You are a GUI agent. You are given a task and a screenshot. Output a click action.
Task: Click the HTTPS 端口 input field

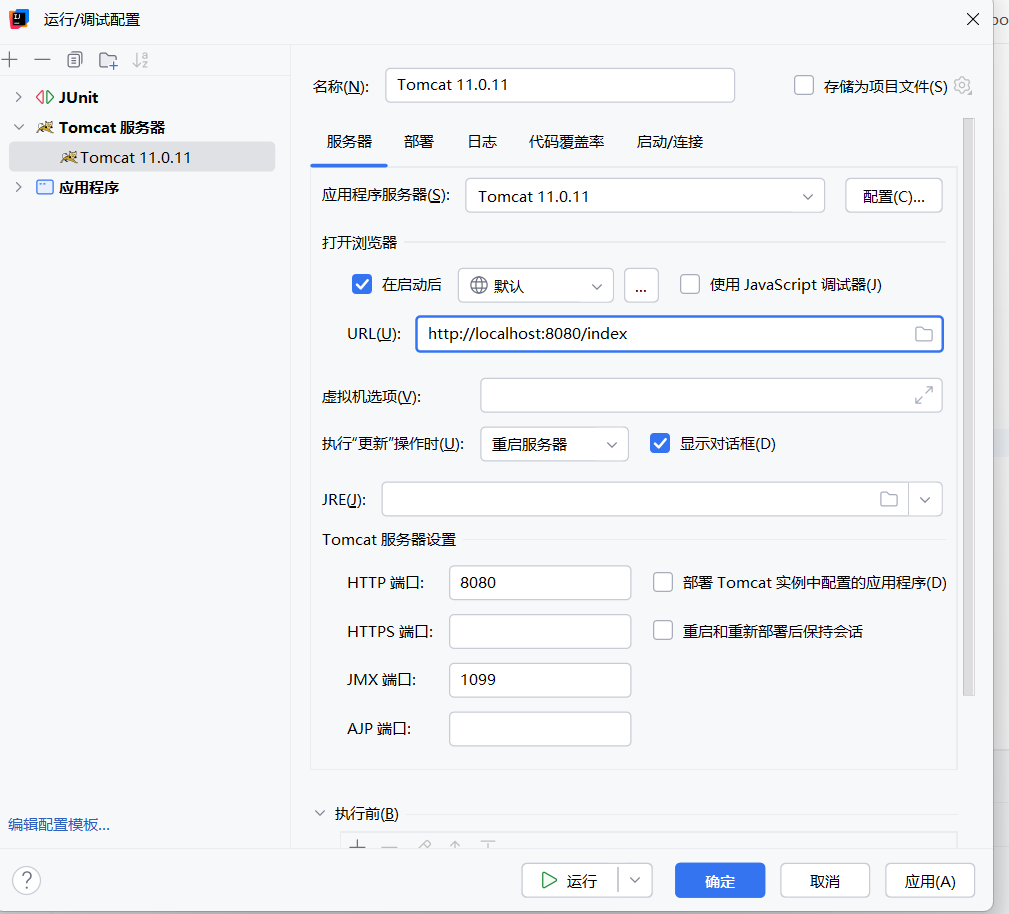coord(540,631)
